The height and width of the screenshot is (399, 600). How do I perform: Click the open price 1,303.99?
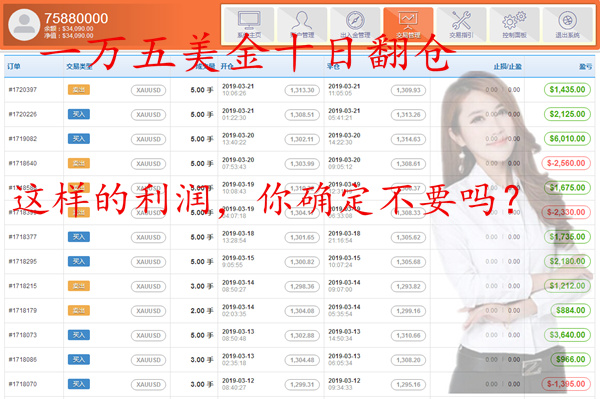point(302,164)
